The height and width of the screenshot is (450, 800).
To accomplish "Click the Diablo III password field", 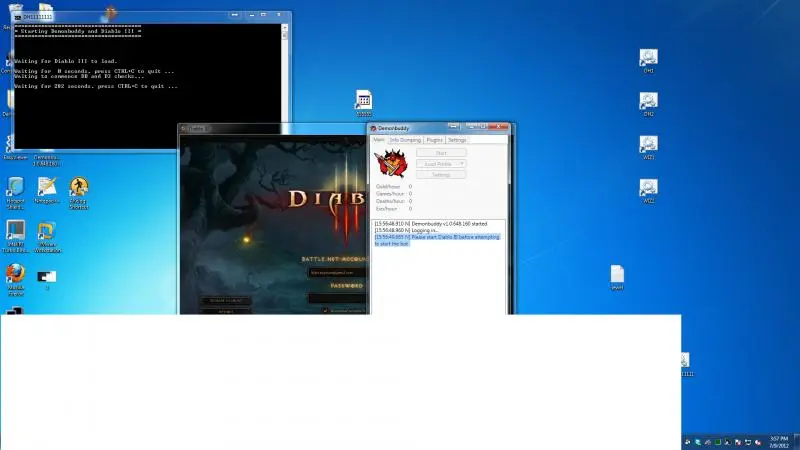I will tap(336, 297).
